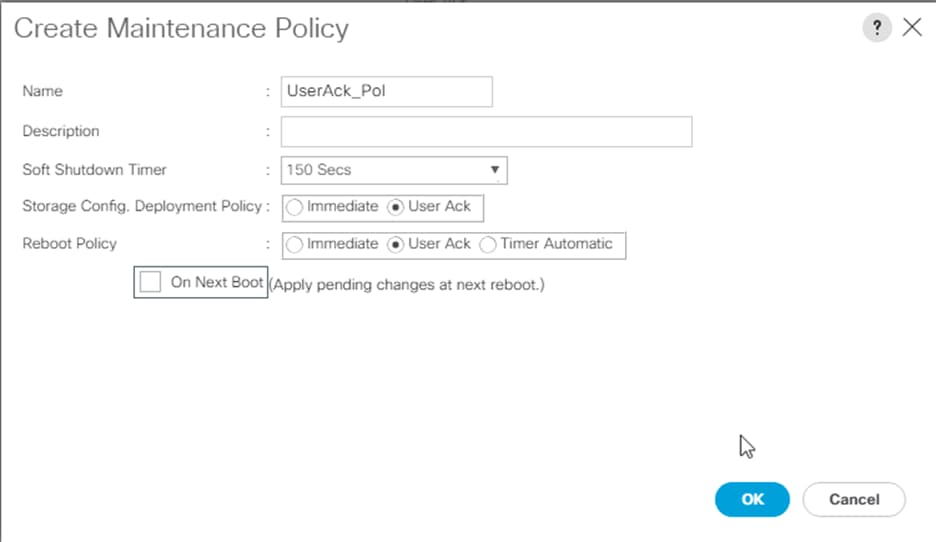Image resolution: width=936 pixels, height=542 pixels.
Task: Click the Name field containing UserAck_Pol
Action: (387, 91)
